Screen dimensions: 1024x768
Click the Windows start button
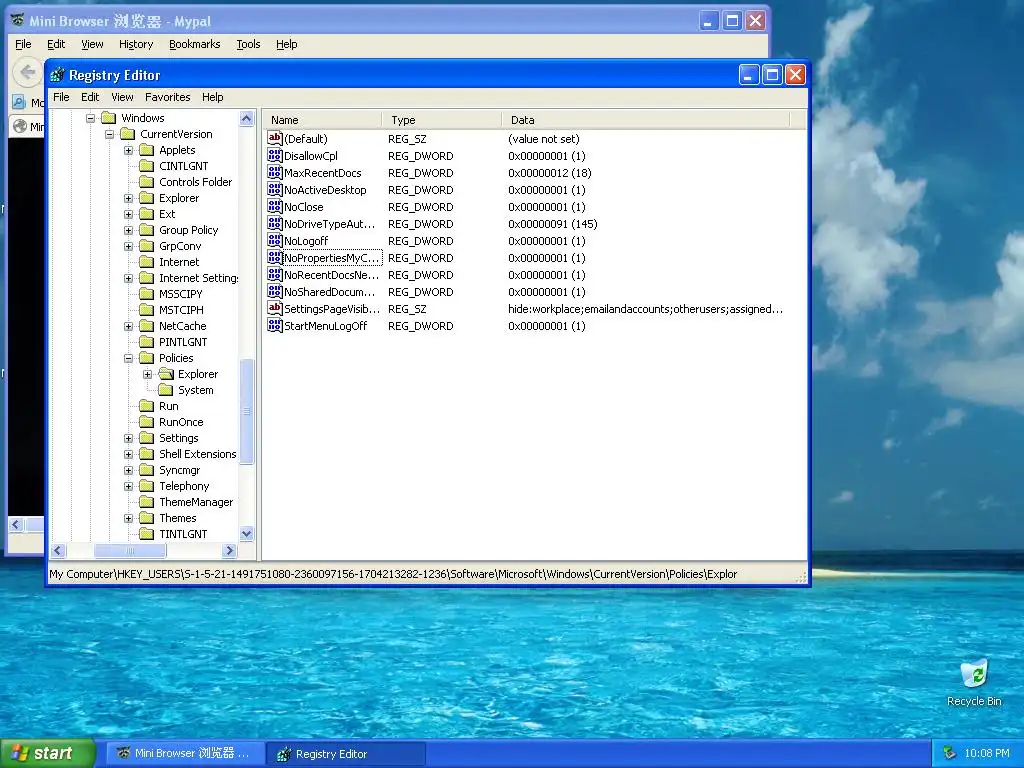coord(48,753)
